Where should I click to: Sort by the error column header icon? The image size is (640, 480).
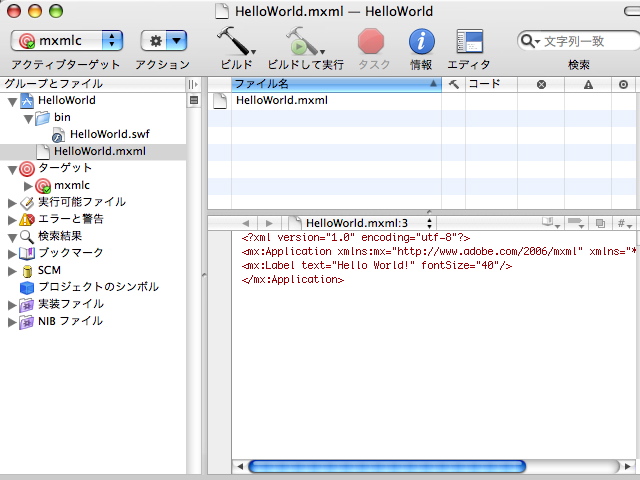541,85
